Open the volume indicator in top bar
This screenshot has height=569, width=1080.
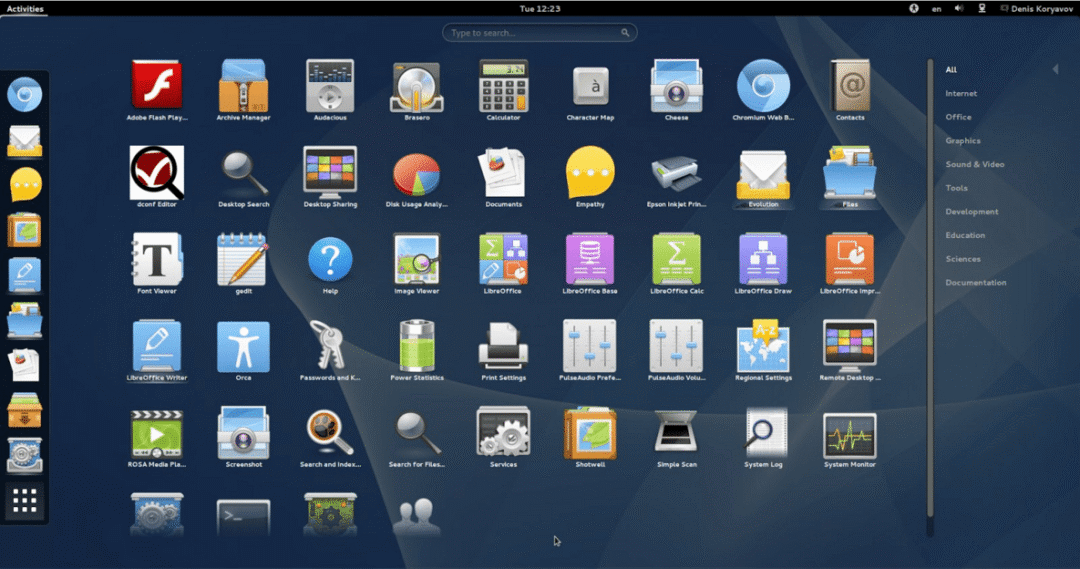[x=958, y=8]
